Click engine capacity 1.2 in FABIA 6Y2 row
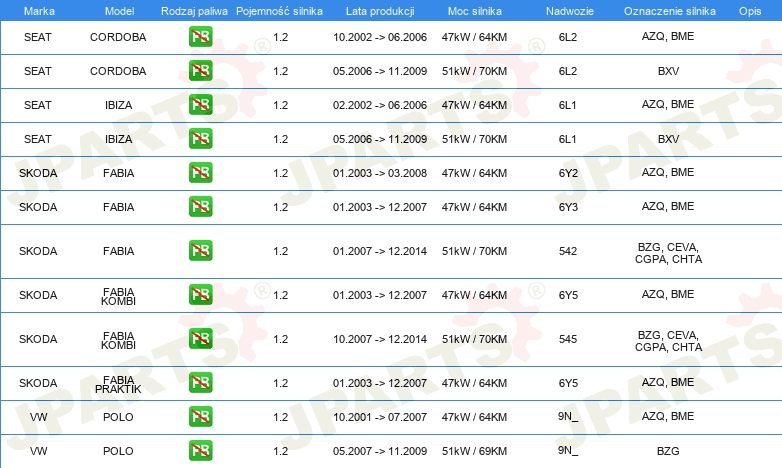The width and height of the screenshot is (782, 468). click(280, 173)
